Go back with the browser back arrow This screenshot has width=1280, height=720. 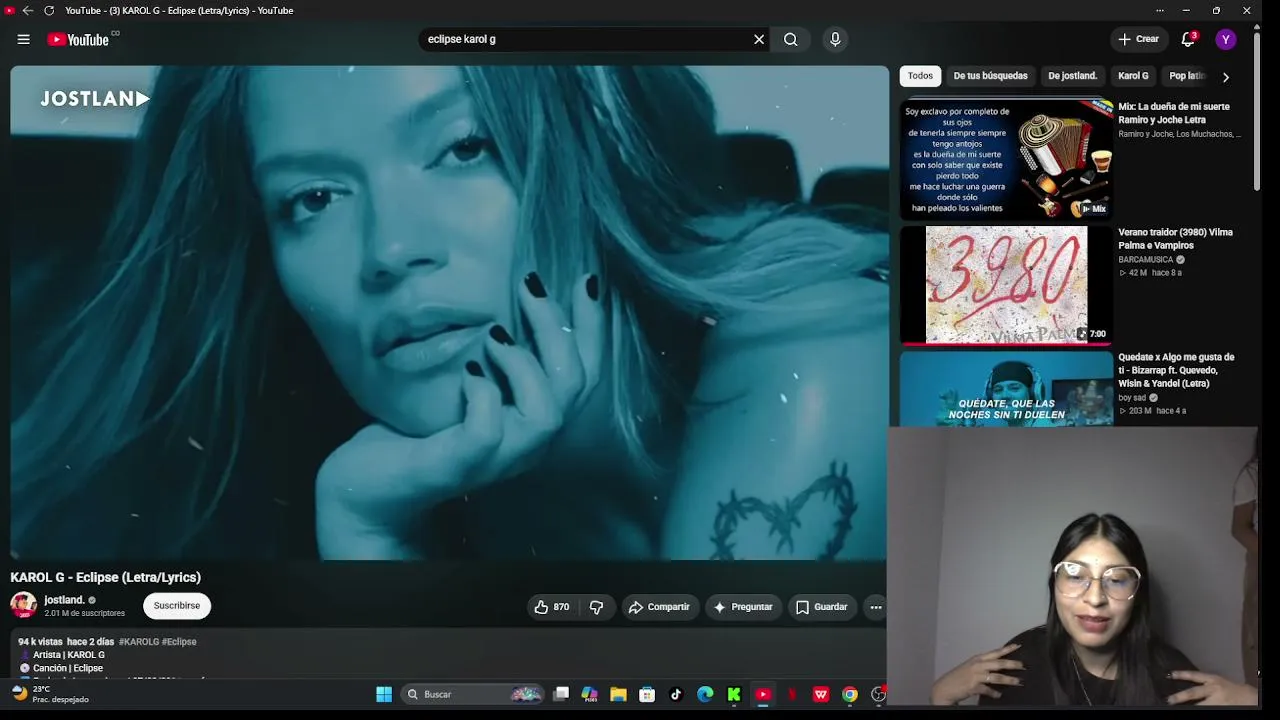(27, 10)
